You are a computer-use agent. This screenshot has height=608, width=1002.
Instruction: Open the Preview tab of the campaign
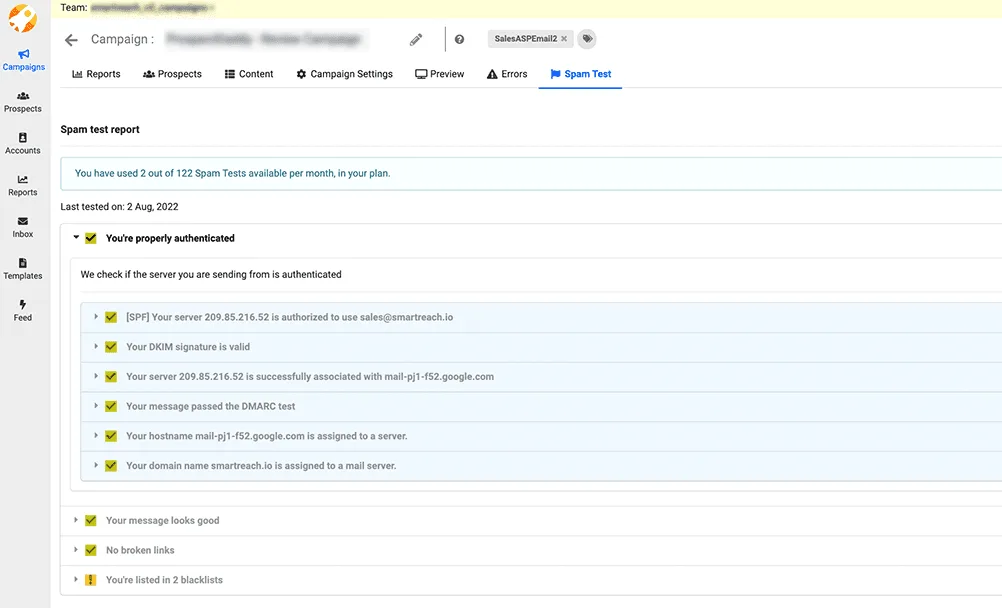[x=439, y=73]
